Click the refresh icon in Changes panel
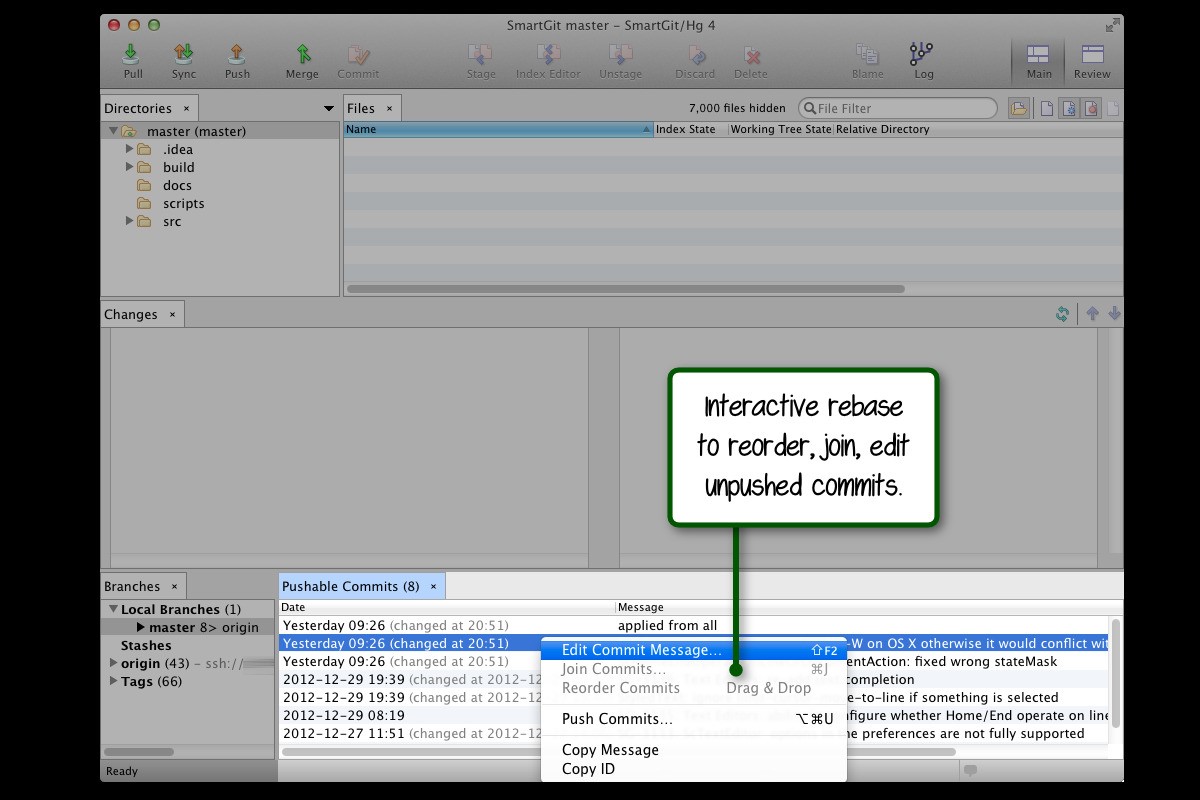1200x800 pixels. point(1063,314)
